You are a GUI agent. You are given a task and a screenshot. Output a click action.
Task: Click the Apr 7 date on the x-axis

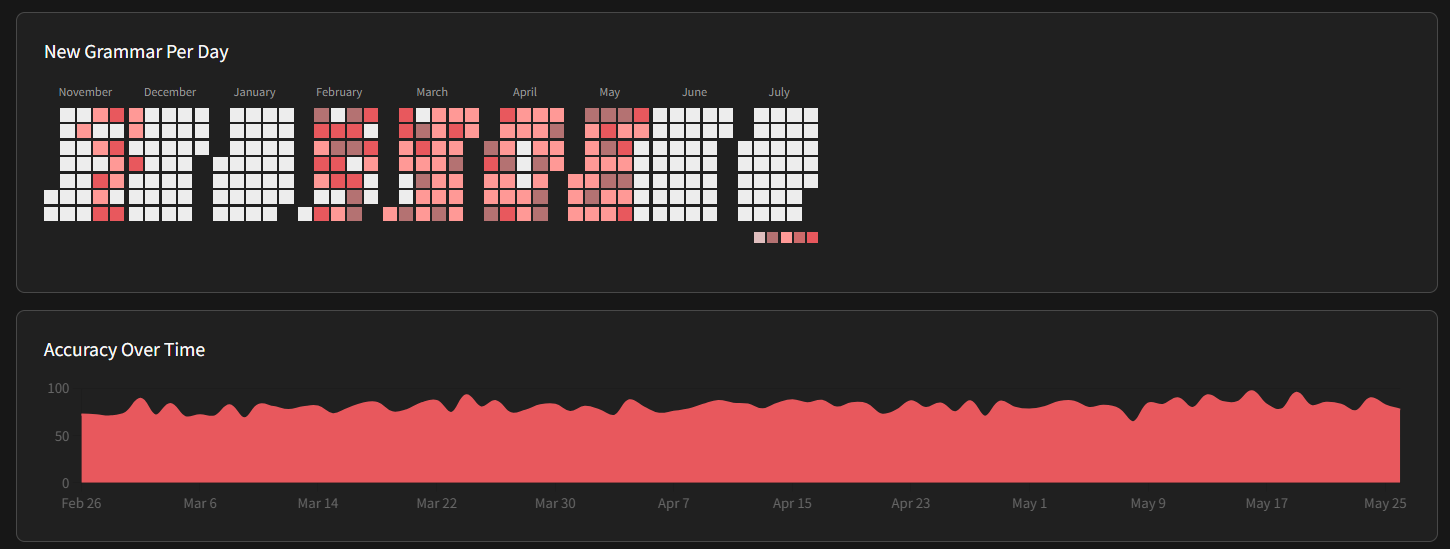point(674,503)
